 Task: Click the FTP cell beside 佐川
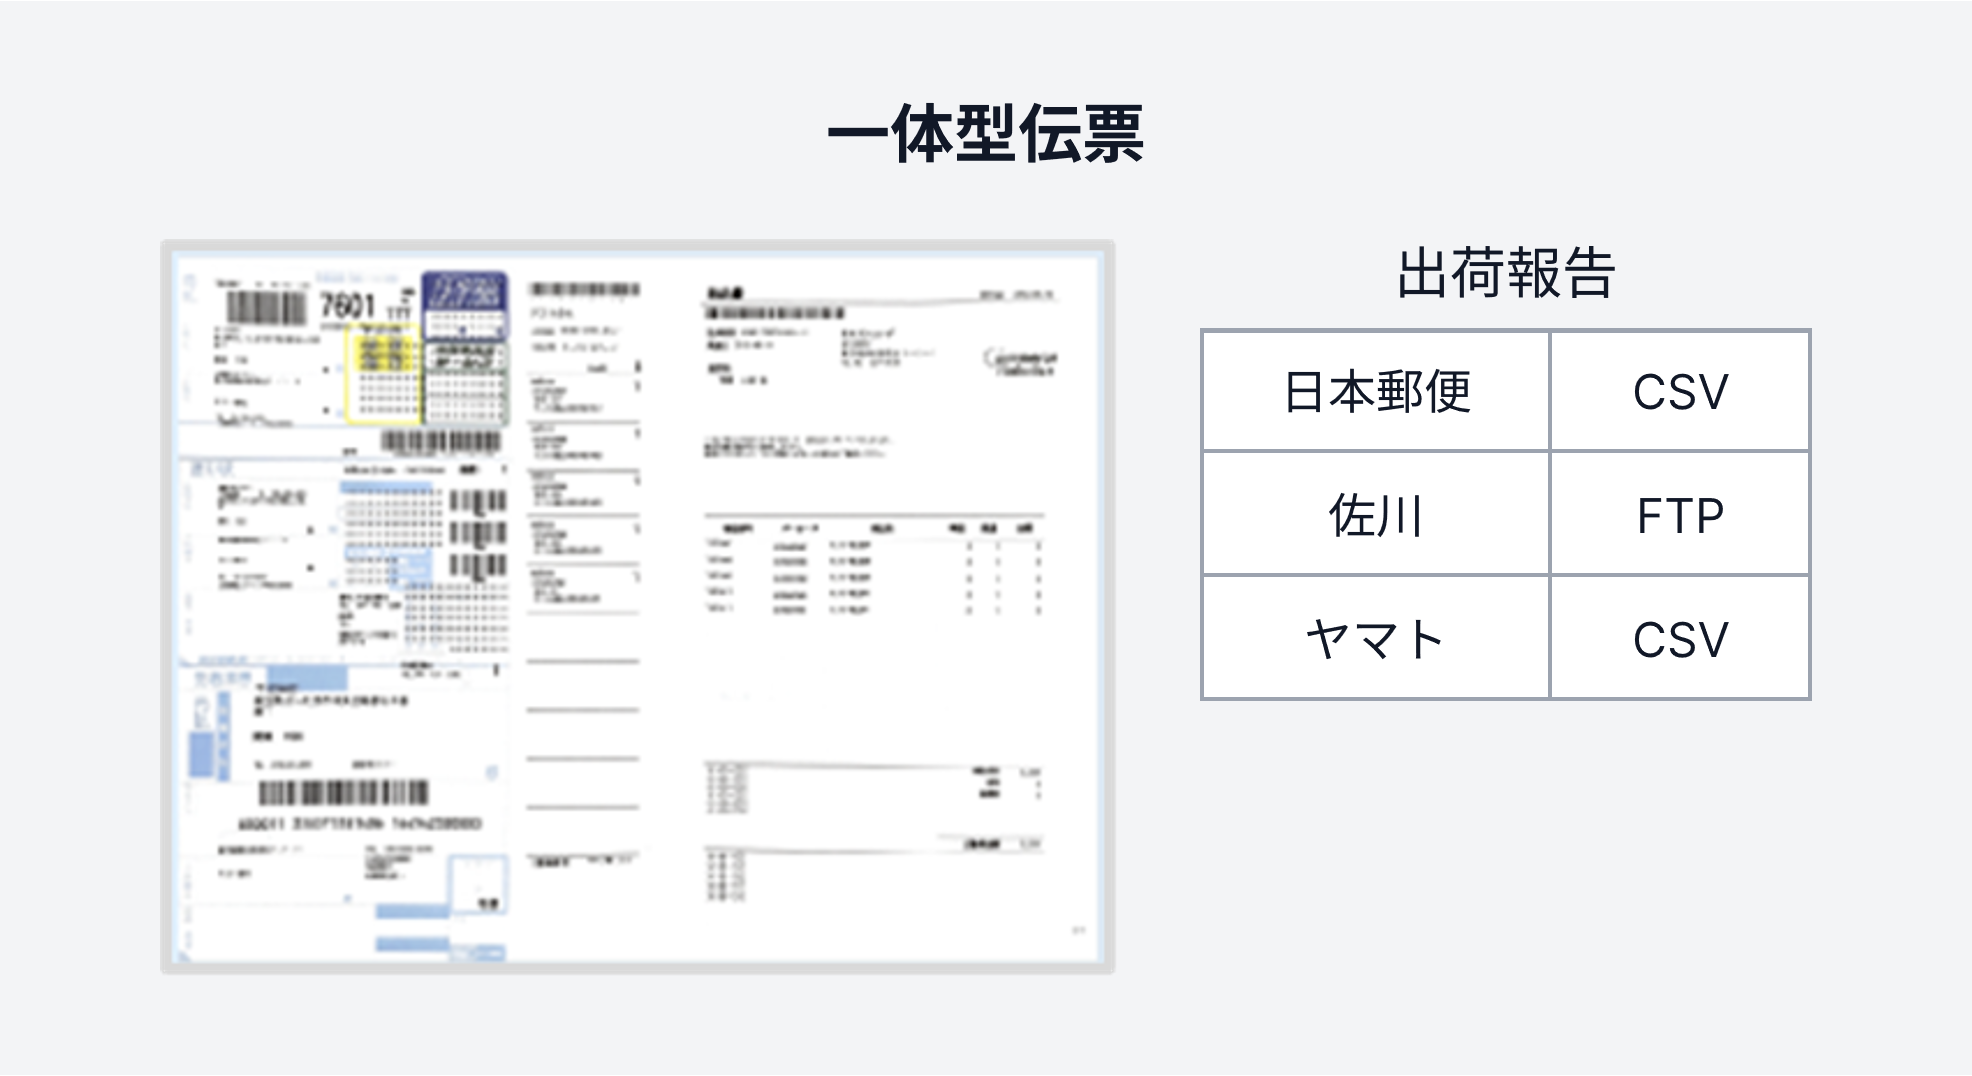(x=1680, y=515)
